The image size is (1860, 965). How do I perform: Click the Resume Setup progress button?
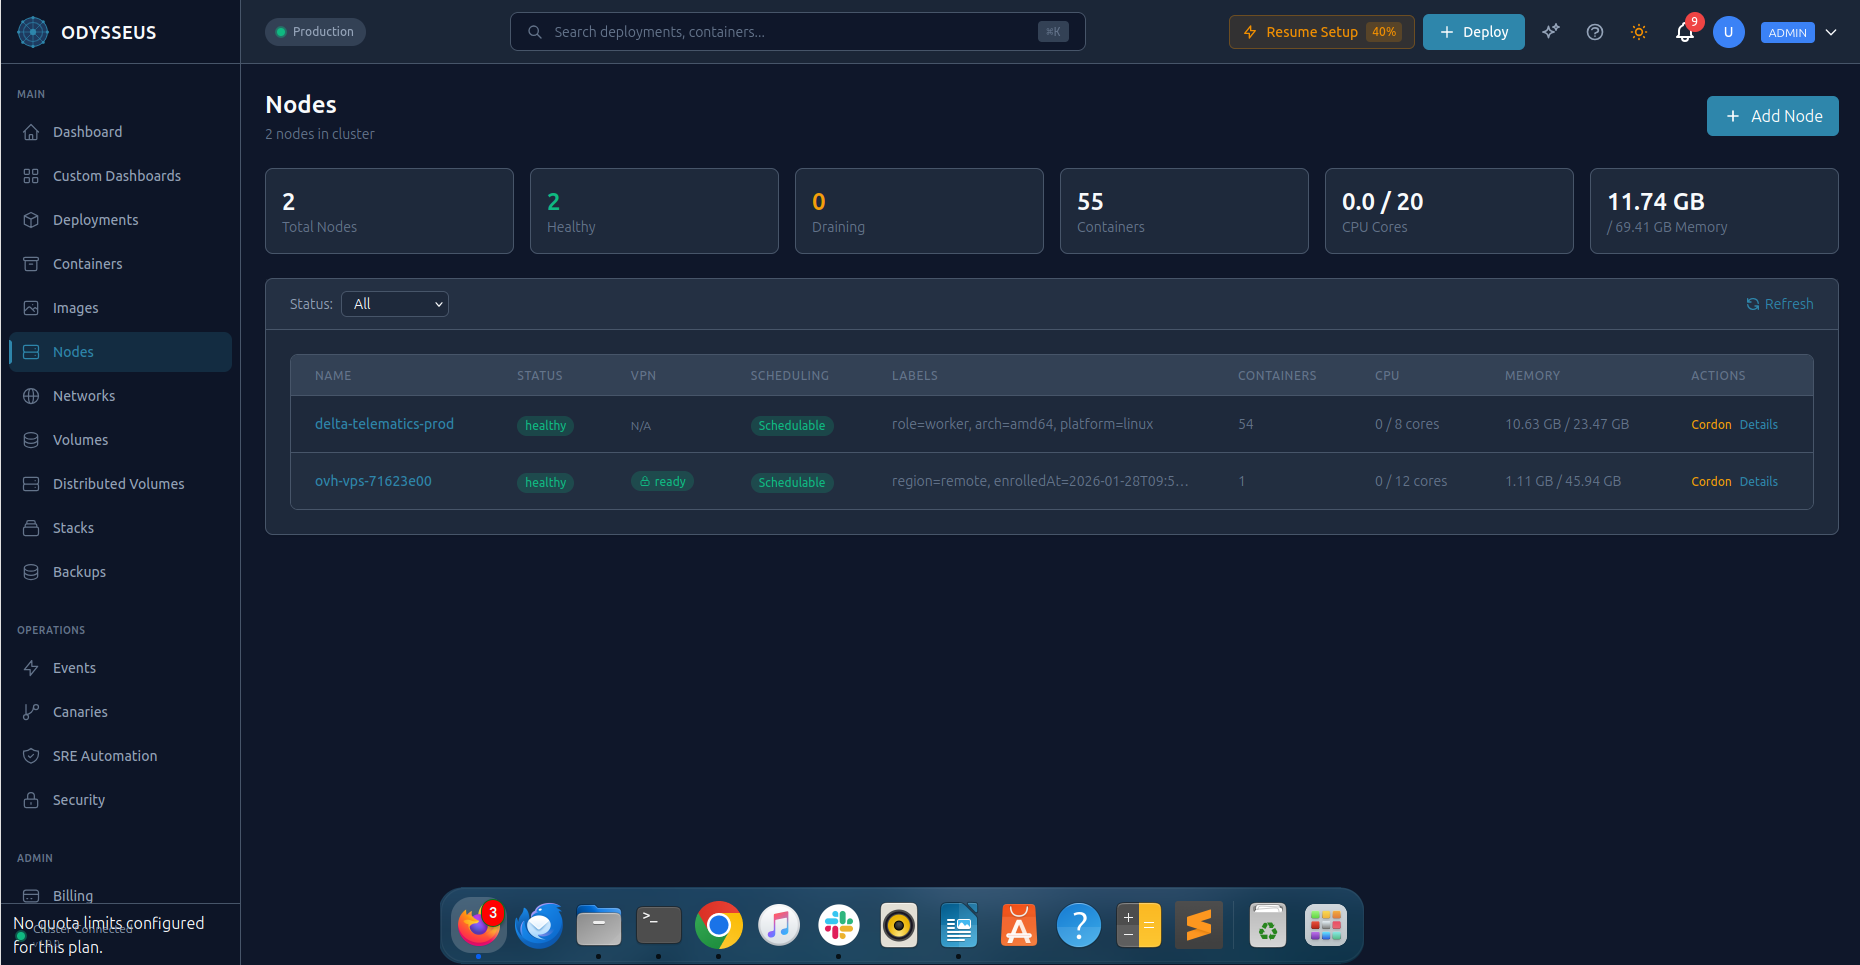tap(1321, 31)
